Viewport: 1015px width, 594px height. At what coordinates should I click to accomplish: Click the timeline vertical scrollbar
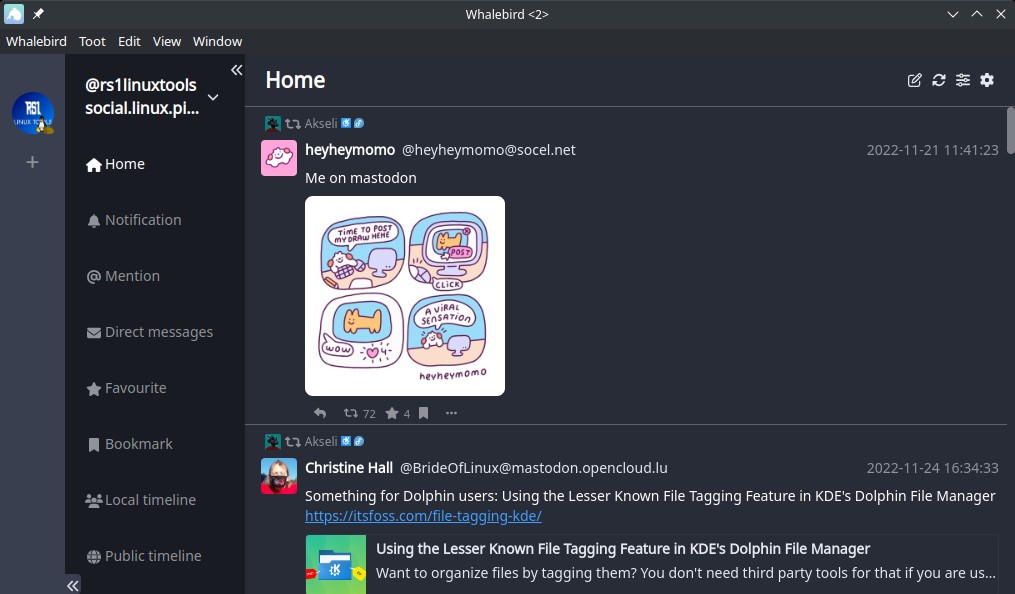(1010, 130)
